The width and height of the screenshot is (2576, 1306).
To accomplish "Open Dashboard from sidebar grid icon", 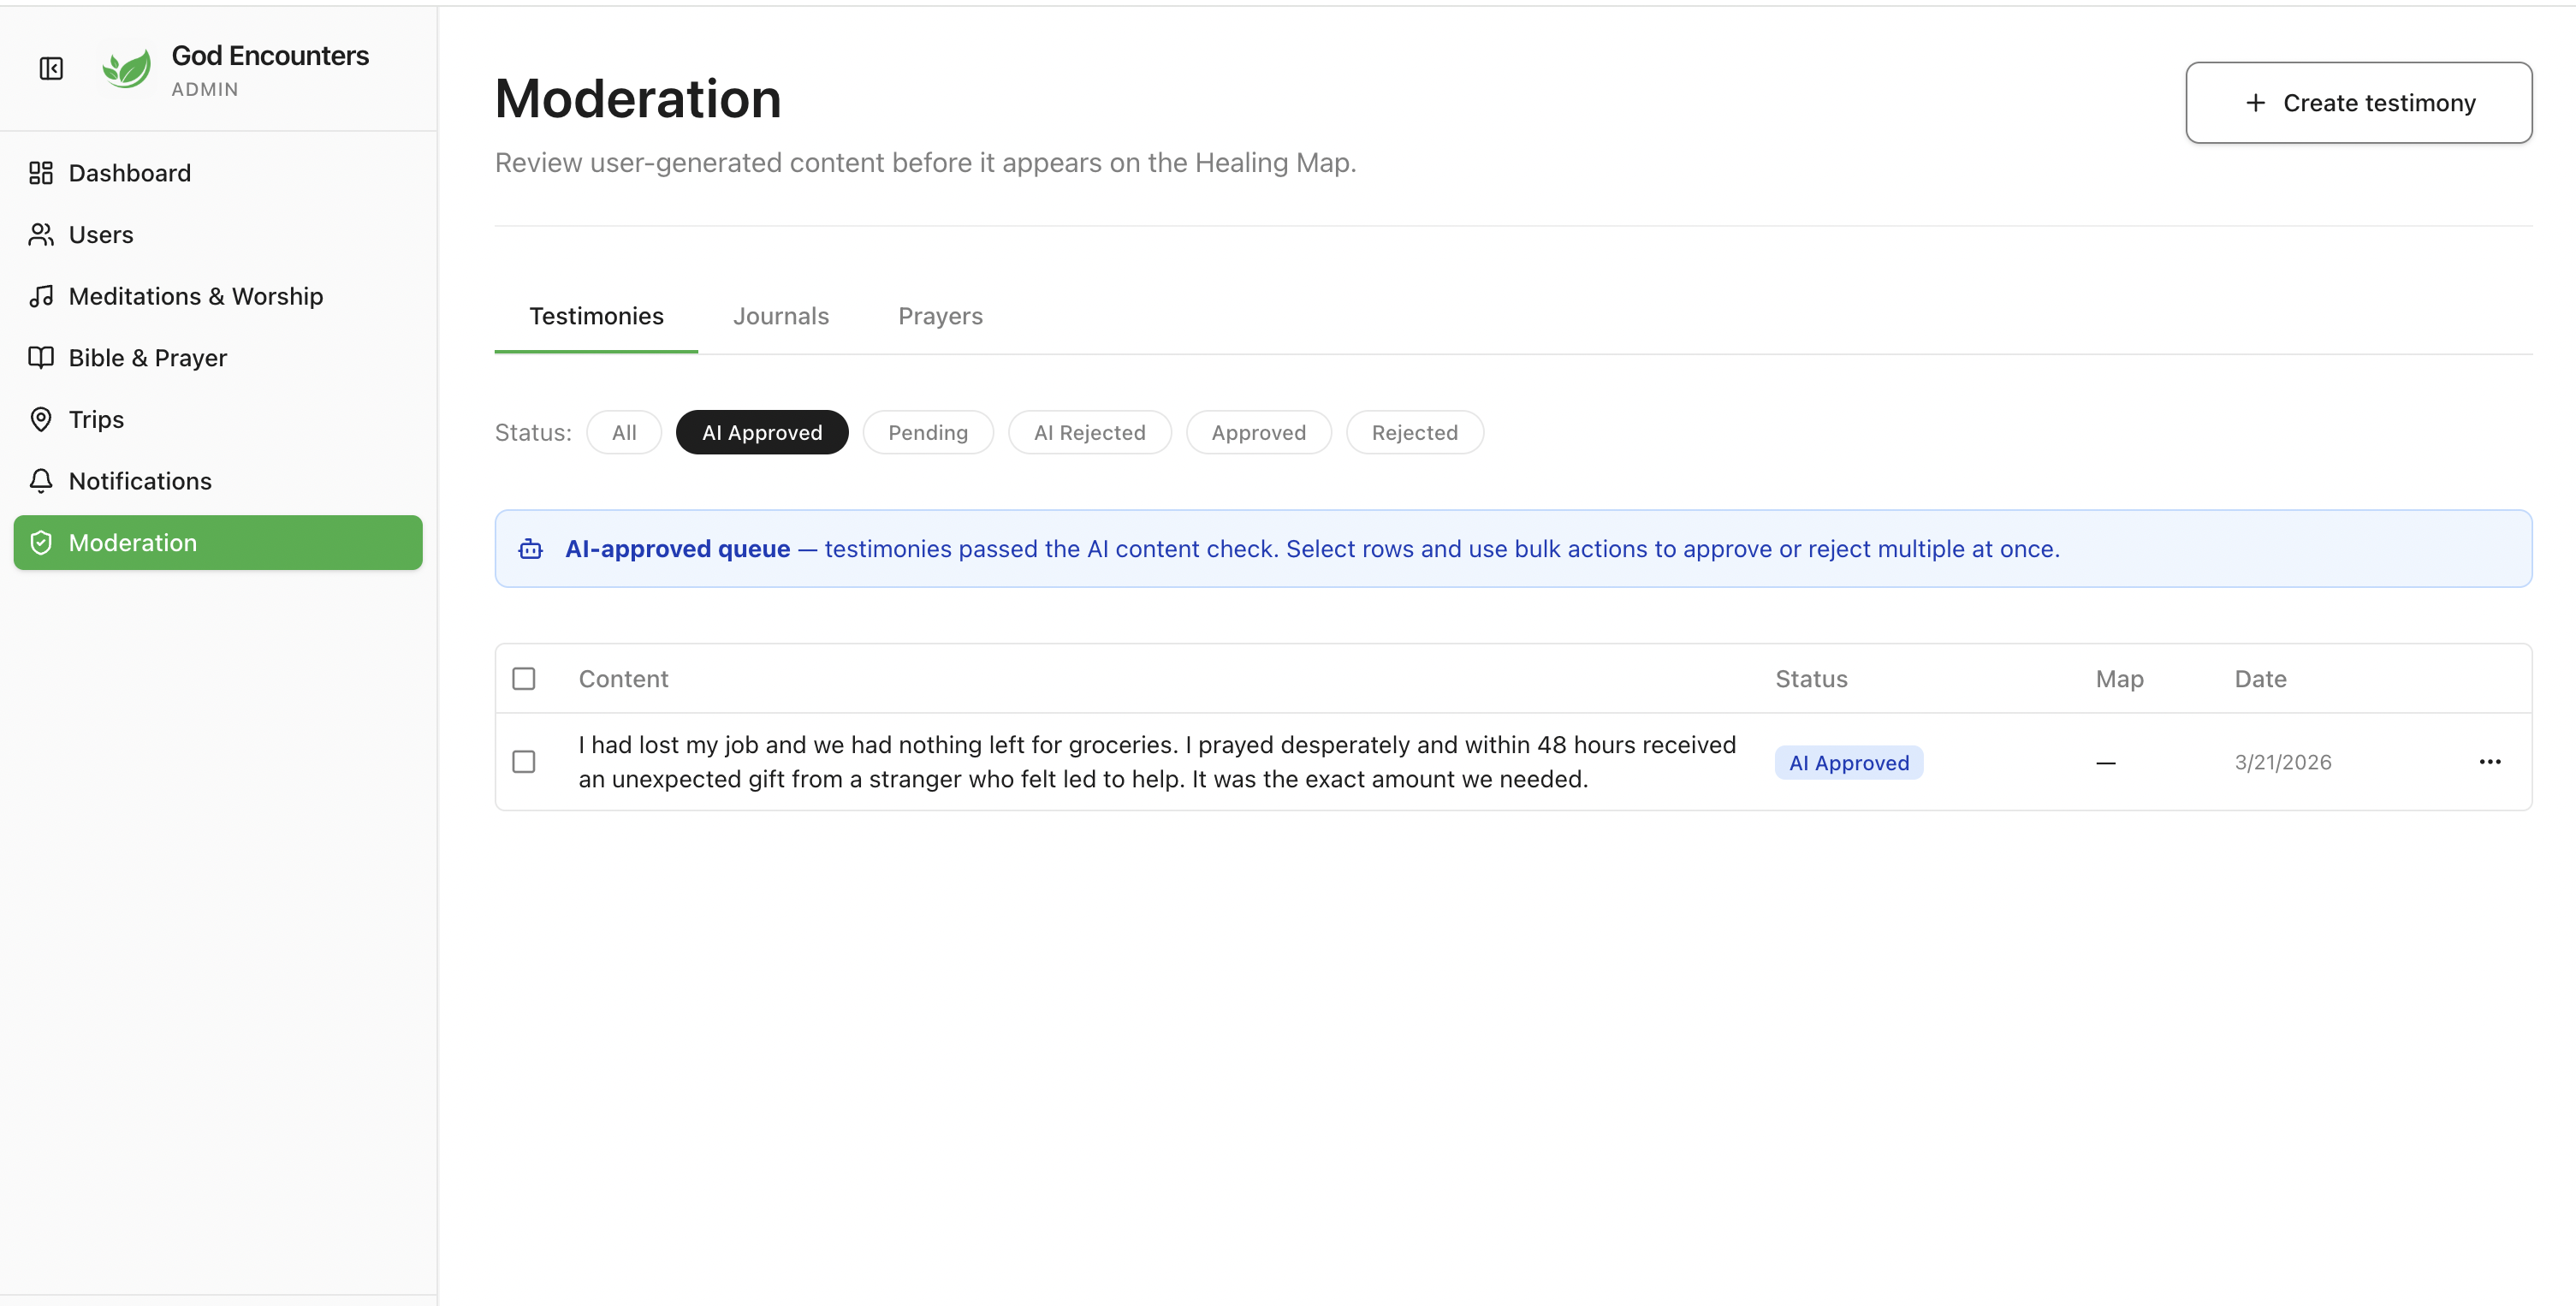I will pos(41,173).
